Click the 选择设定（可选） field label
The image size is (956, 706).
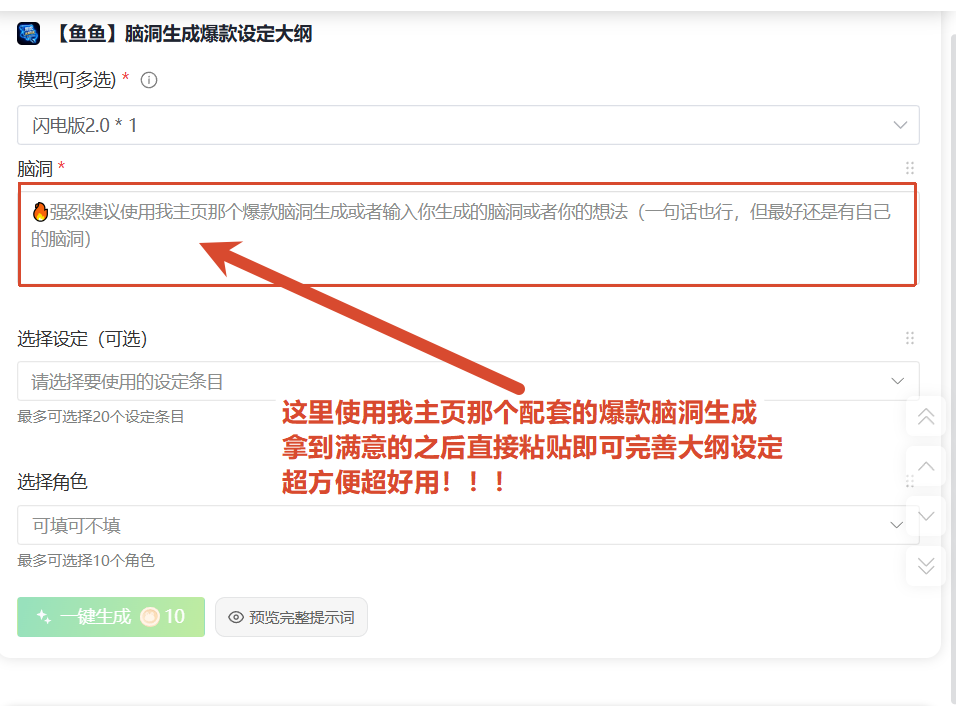pyautogui.click(x=82, y=338)
